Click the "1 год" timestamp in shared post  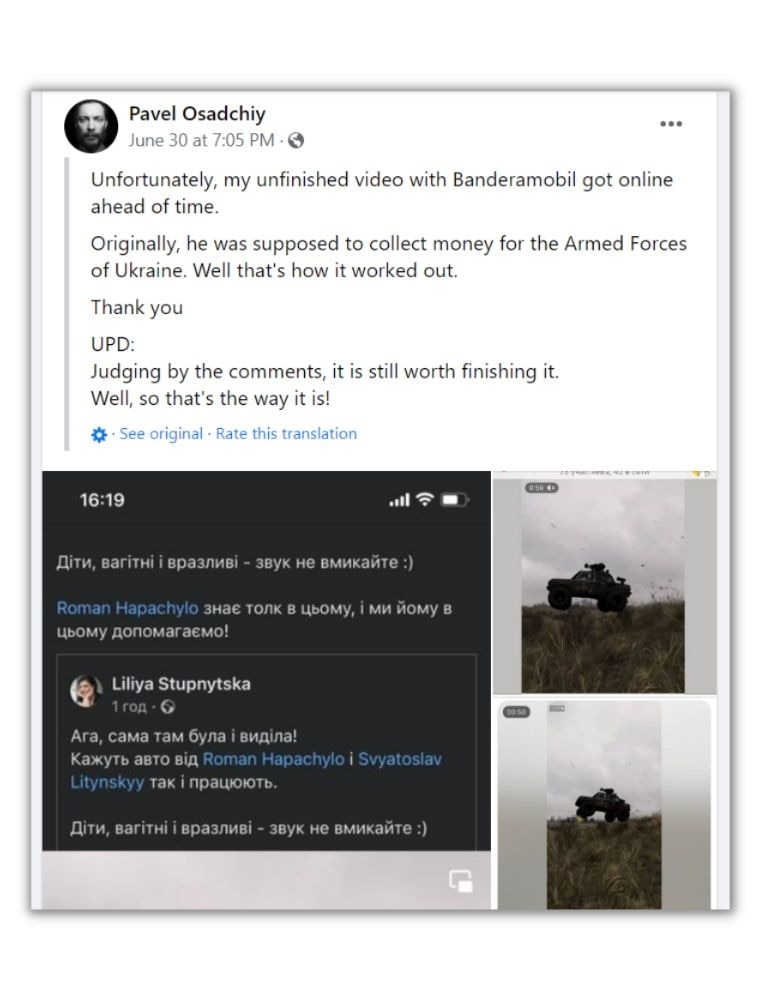click(x=129, y=707)
